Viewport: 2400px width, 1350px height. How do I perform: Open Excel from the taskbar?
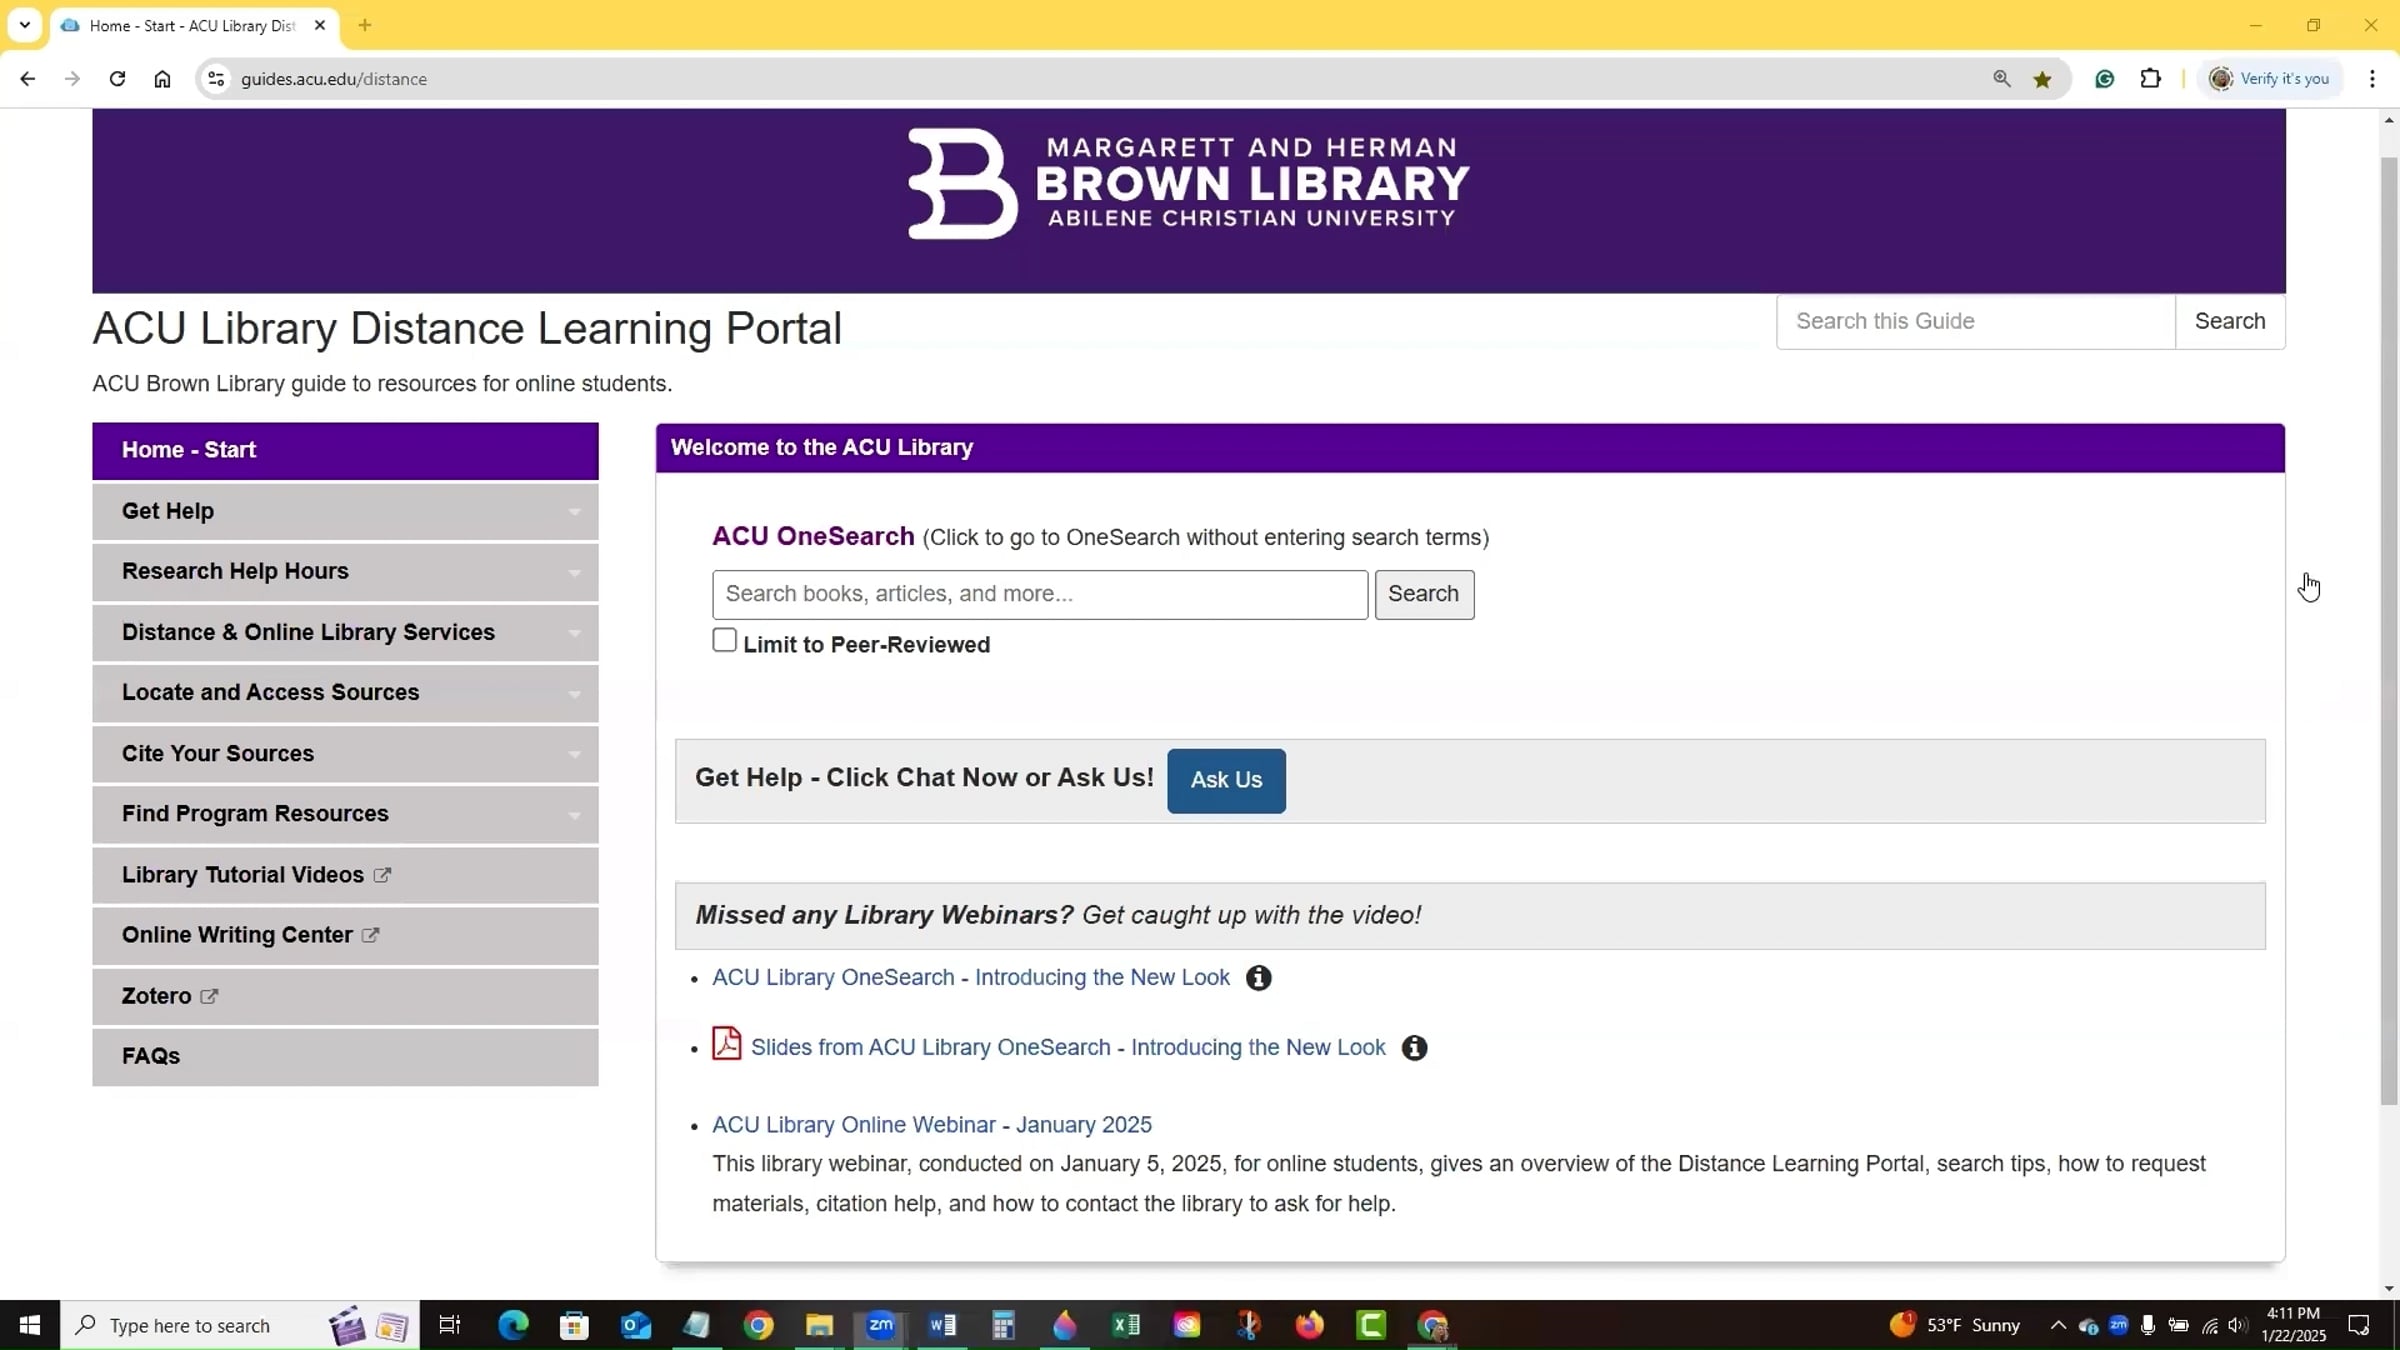tap(1125, 1325)
